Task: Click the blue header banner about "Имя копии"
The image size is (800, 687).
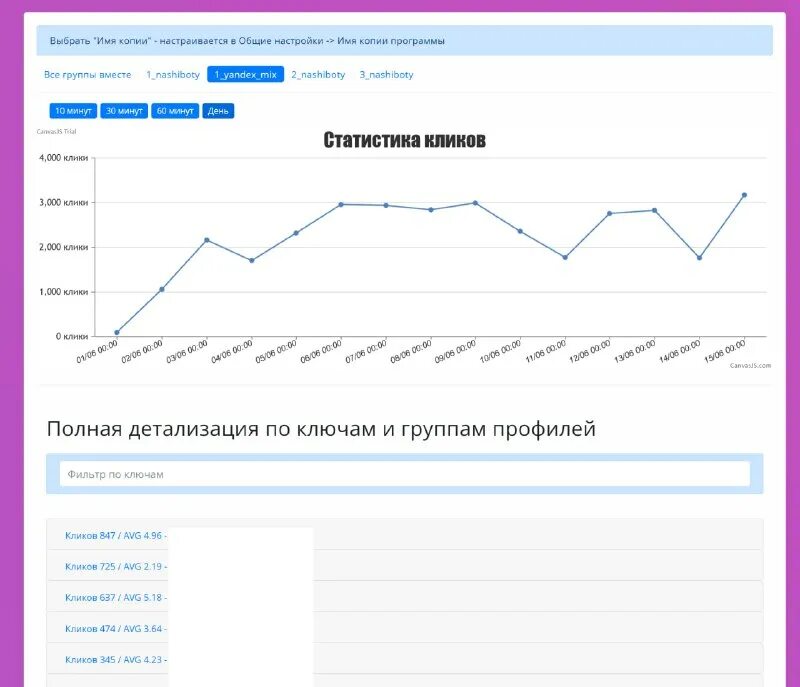Action: 400,41
